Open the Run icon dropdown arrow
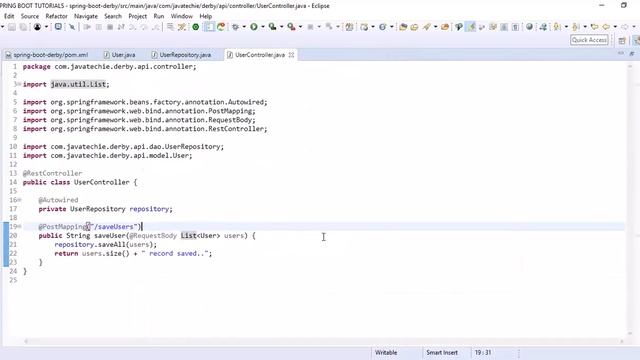The image size is (640, 360). (x=263, y=27)
